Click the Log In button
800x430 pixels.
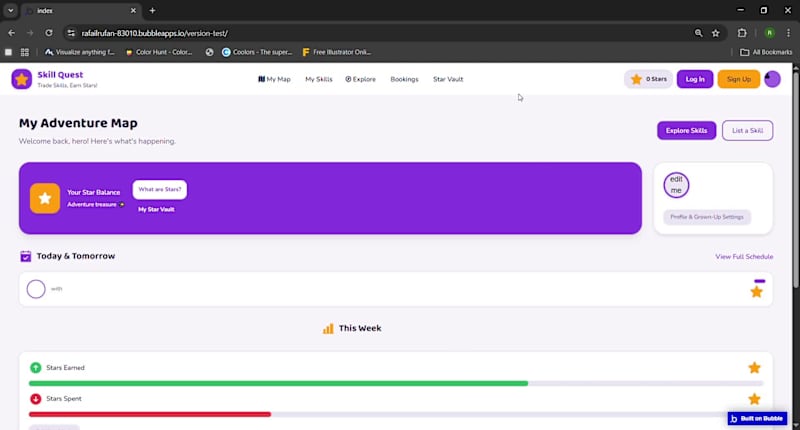(695, 79)
